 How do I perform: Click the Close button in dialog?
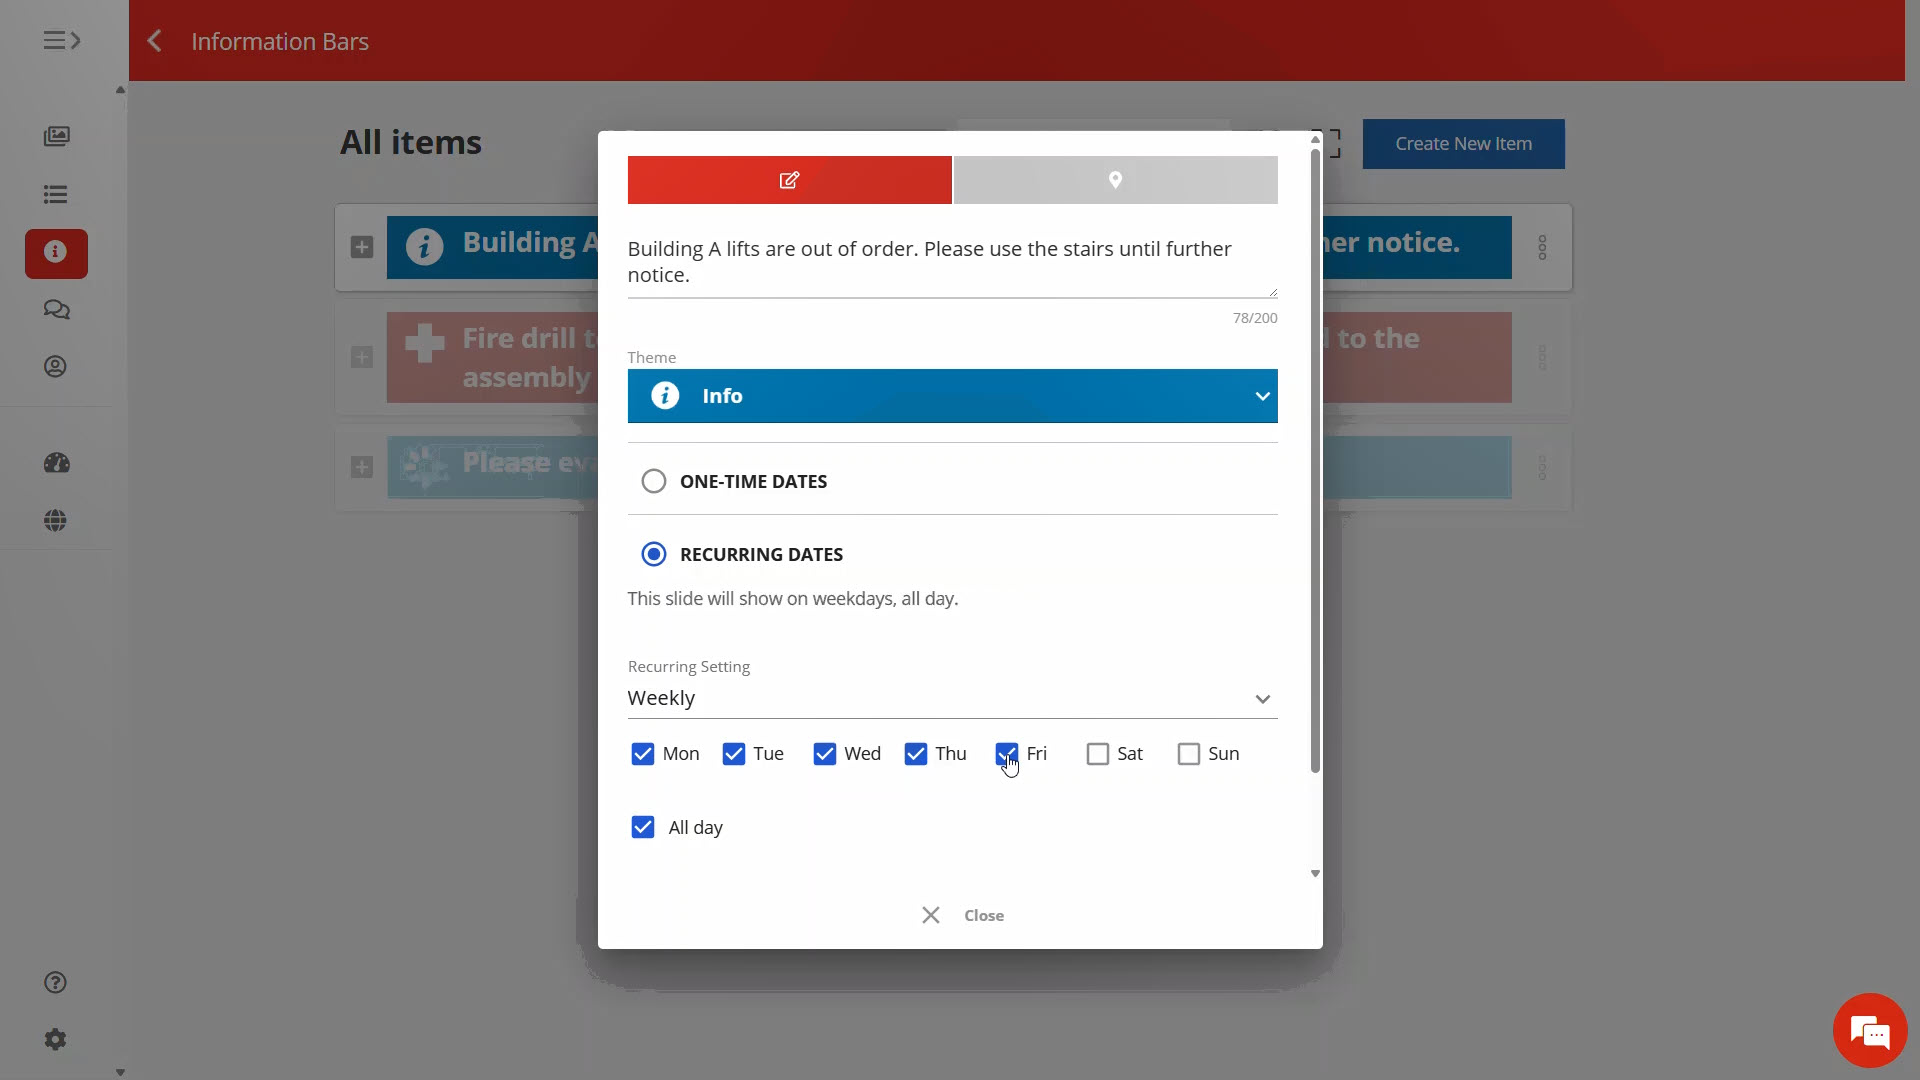[963, 915]
